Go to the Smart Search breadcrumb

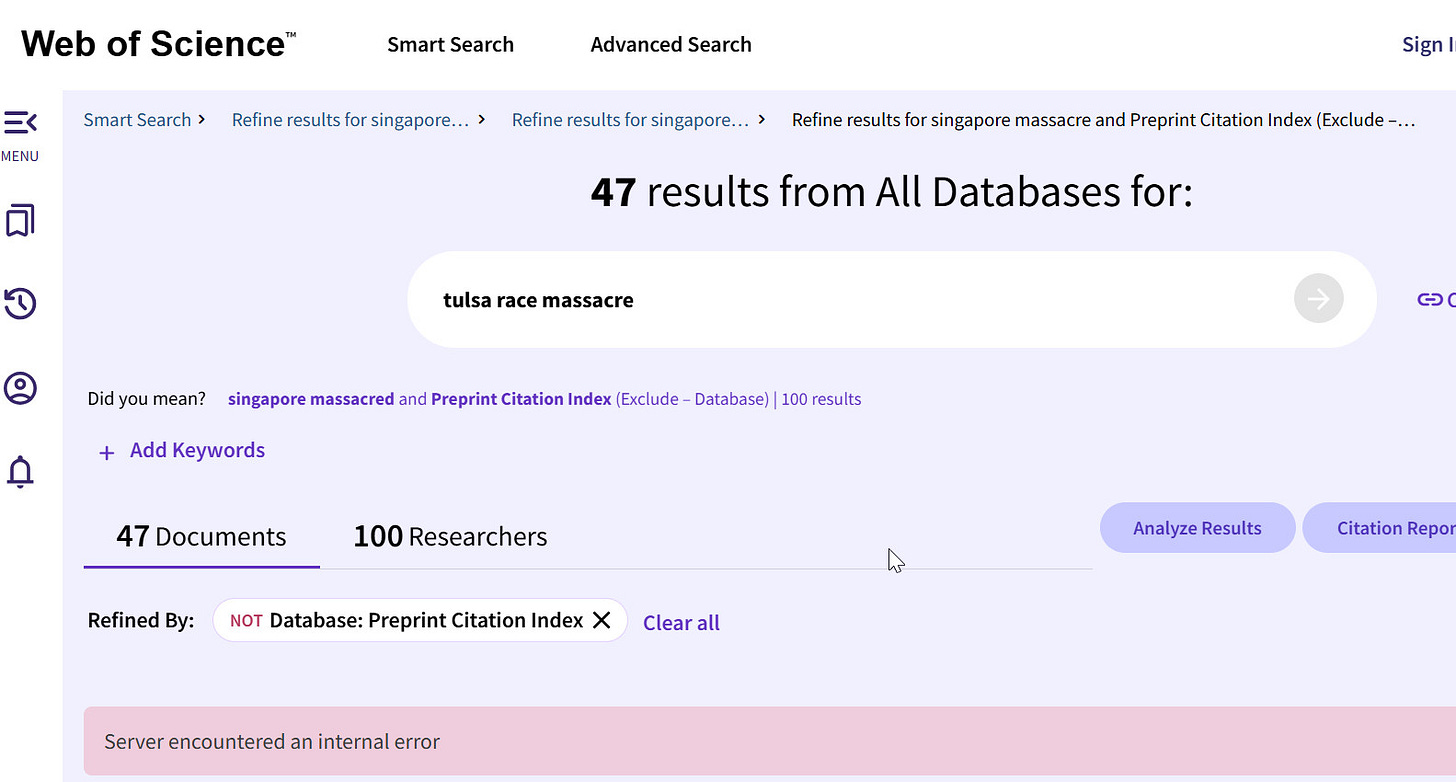click(x=137, y=119)
